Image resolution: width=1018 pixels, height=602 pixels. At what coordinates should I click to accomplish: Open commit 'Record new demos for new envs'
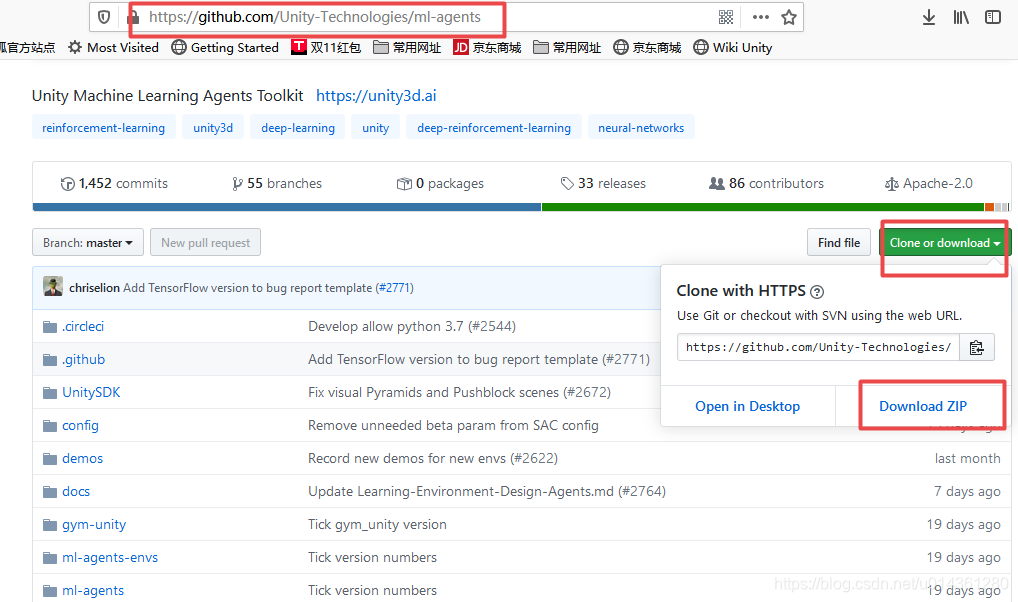pyautogui.click(x=432, y=458)
